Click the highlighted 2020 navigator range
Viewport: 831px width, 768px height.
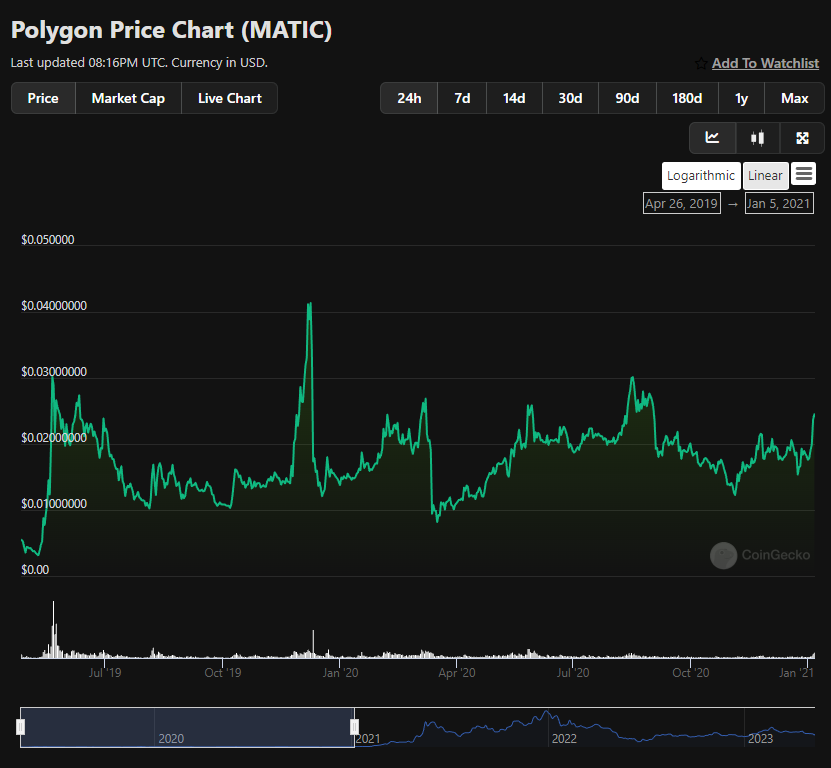pyautogui.click(x=187, y=727)
